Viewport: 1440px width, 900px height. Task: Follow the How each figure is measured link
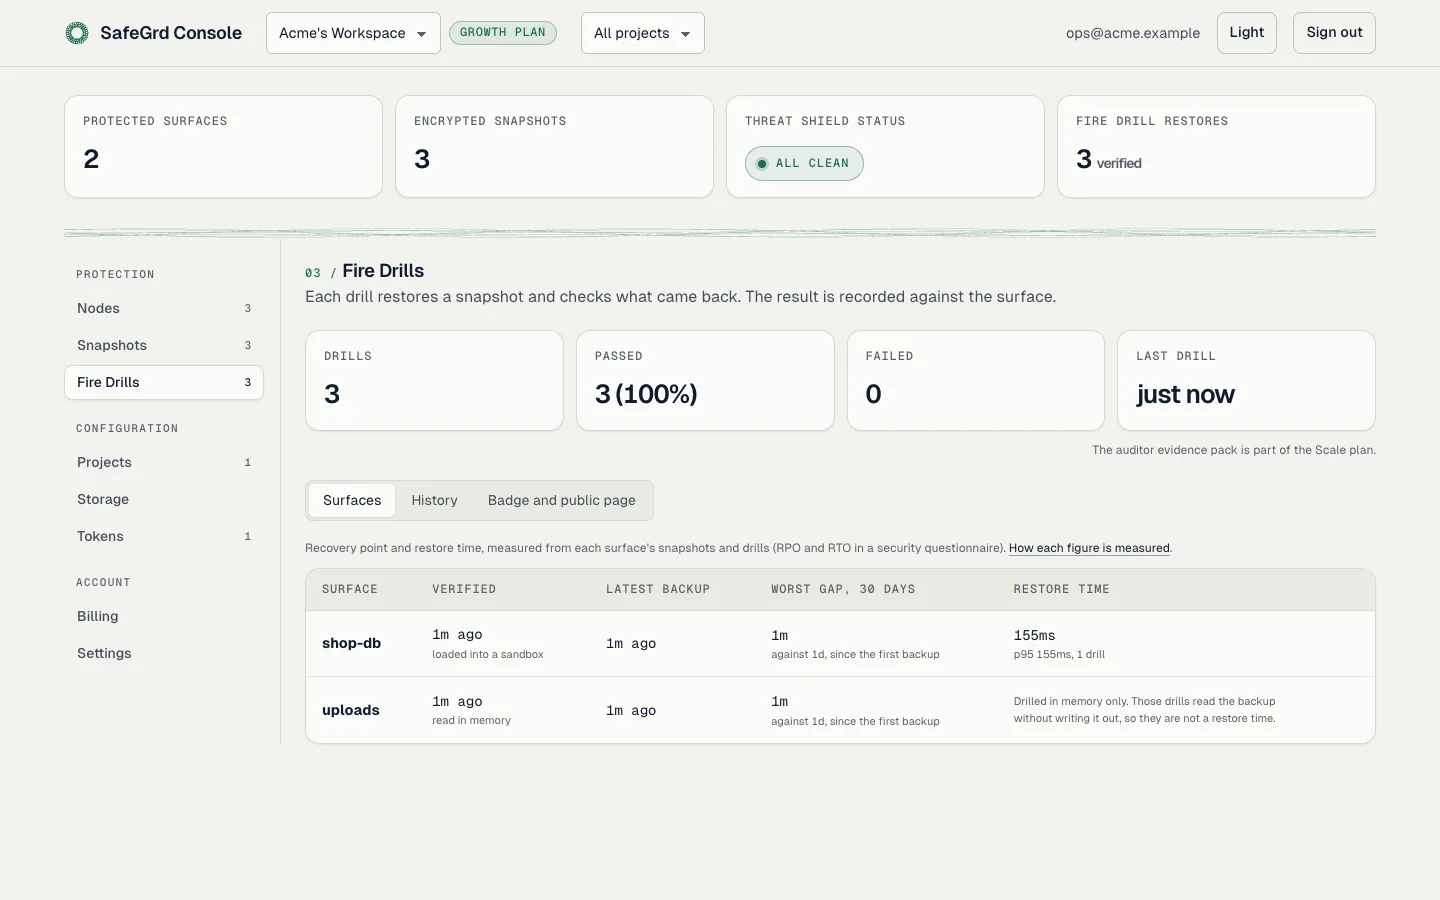(x=1089, y=548)
